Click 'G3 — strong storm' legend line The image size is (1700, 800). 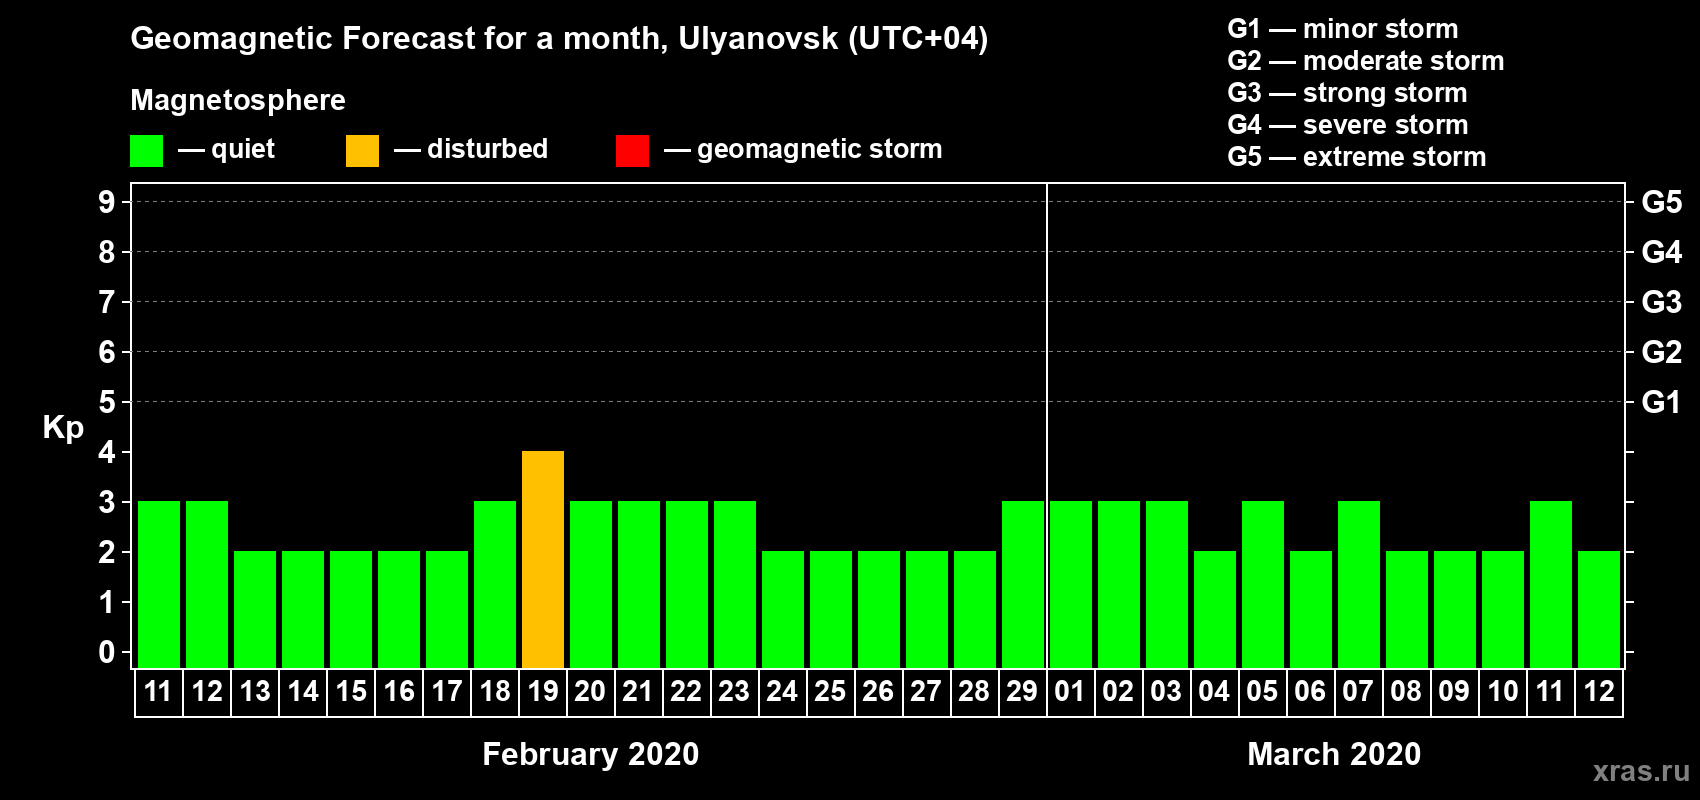(1347, 93)
